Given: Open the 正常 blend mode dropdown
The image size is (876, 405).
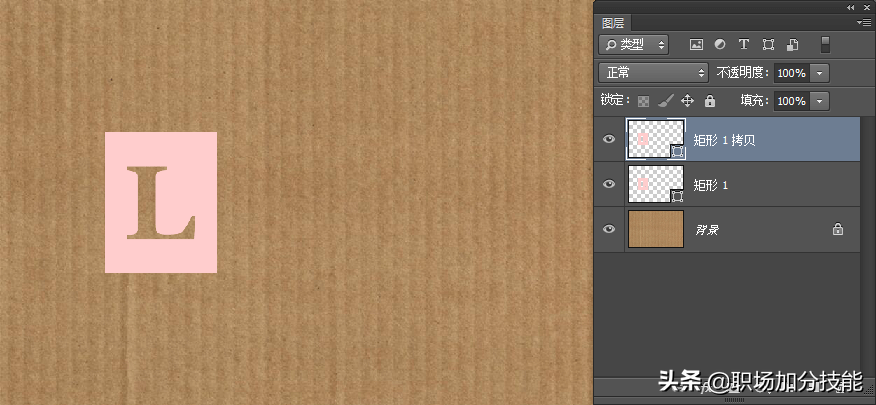Looking at the screenshot, I should (654, 73).
